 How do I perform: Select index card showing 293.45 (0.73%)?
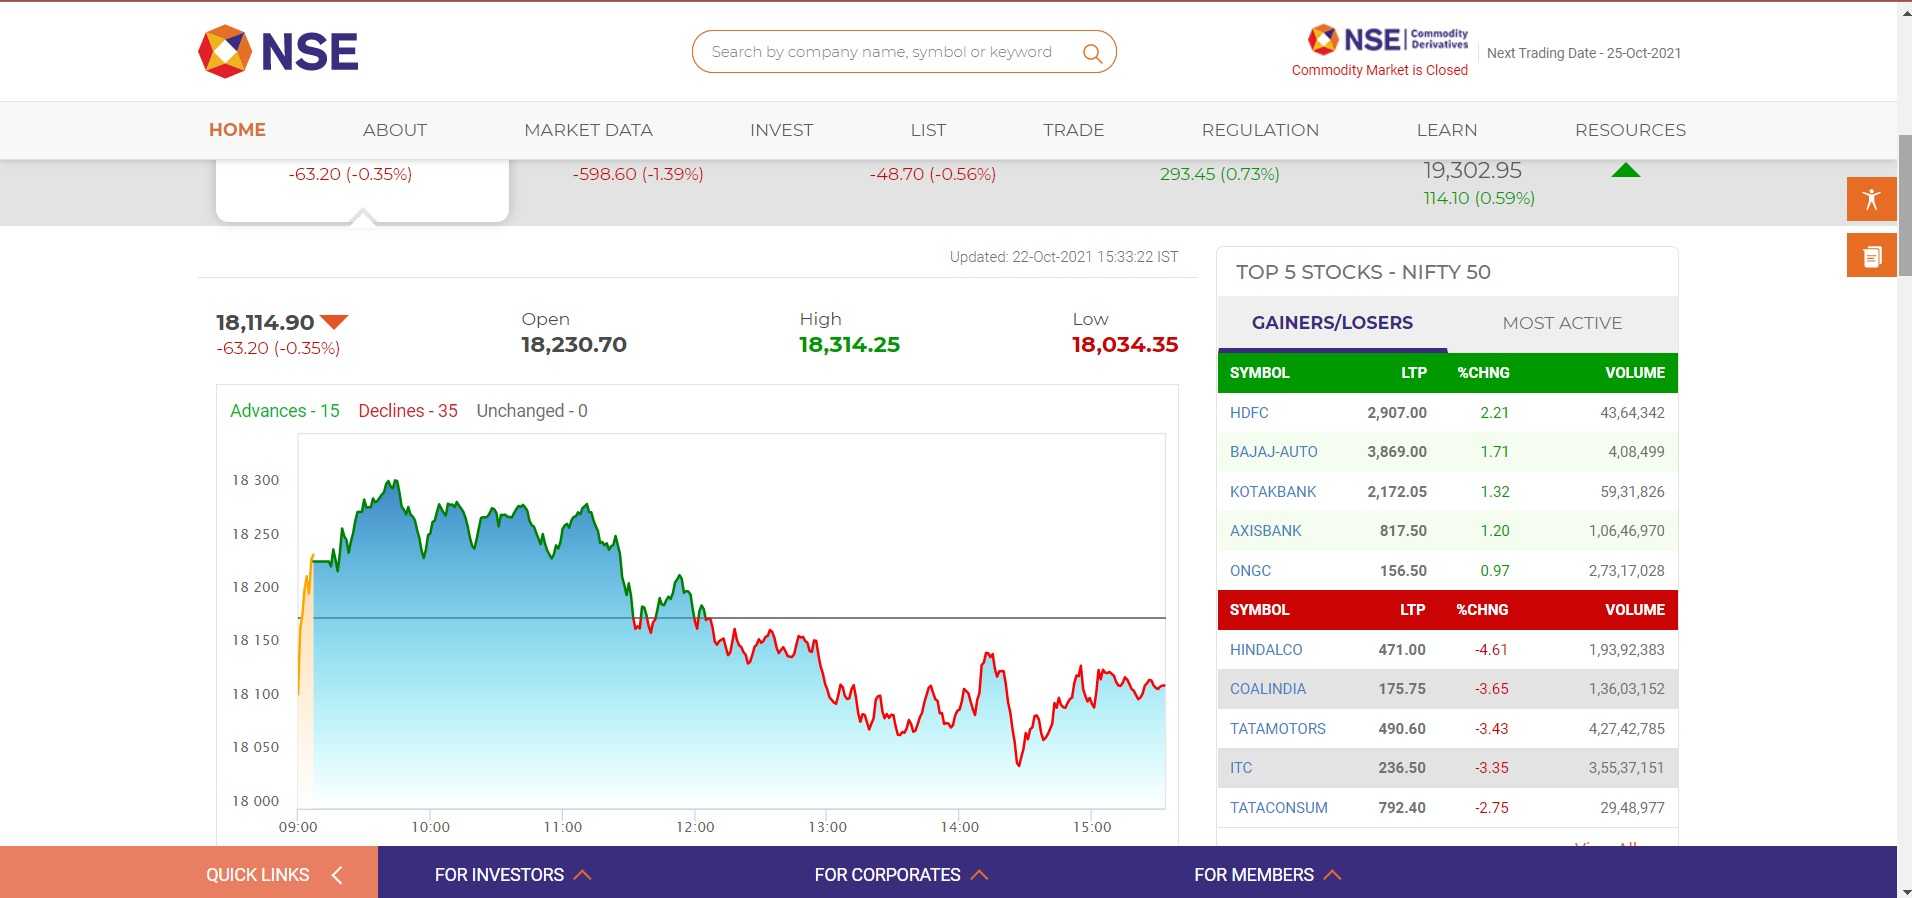(1219, 174)
